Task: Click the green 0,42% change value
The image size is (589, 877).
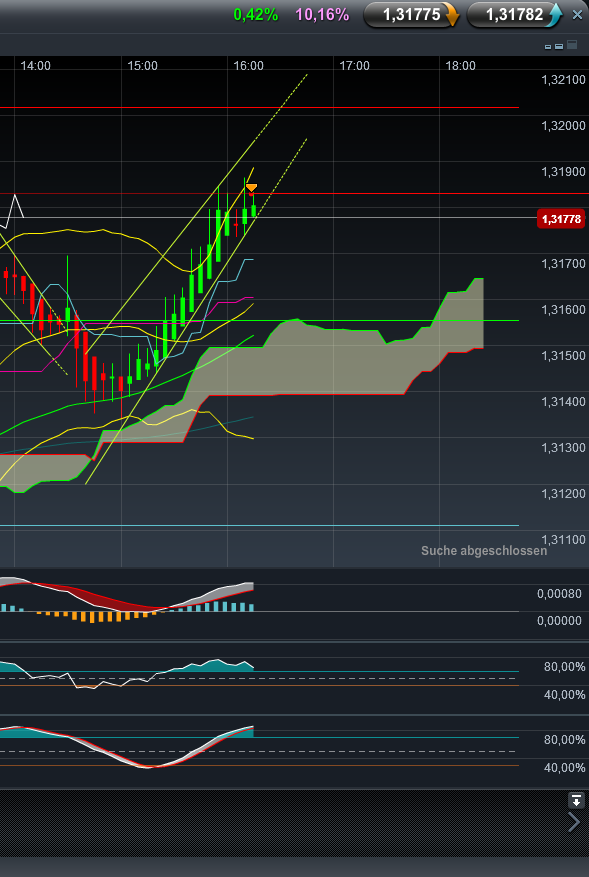Action: [256, 15]
